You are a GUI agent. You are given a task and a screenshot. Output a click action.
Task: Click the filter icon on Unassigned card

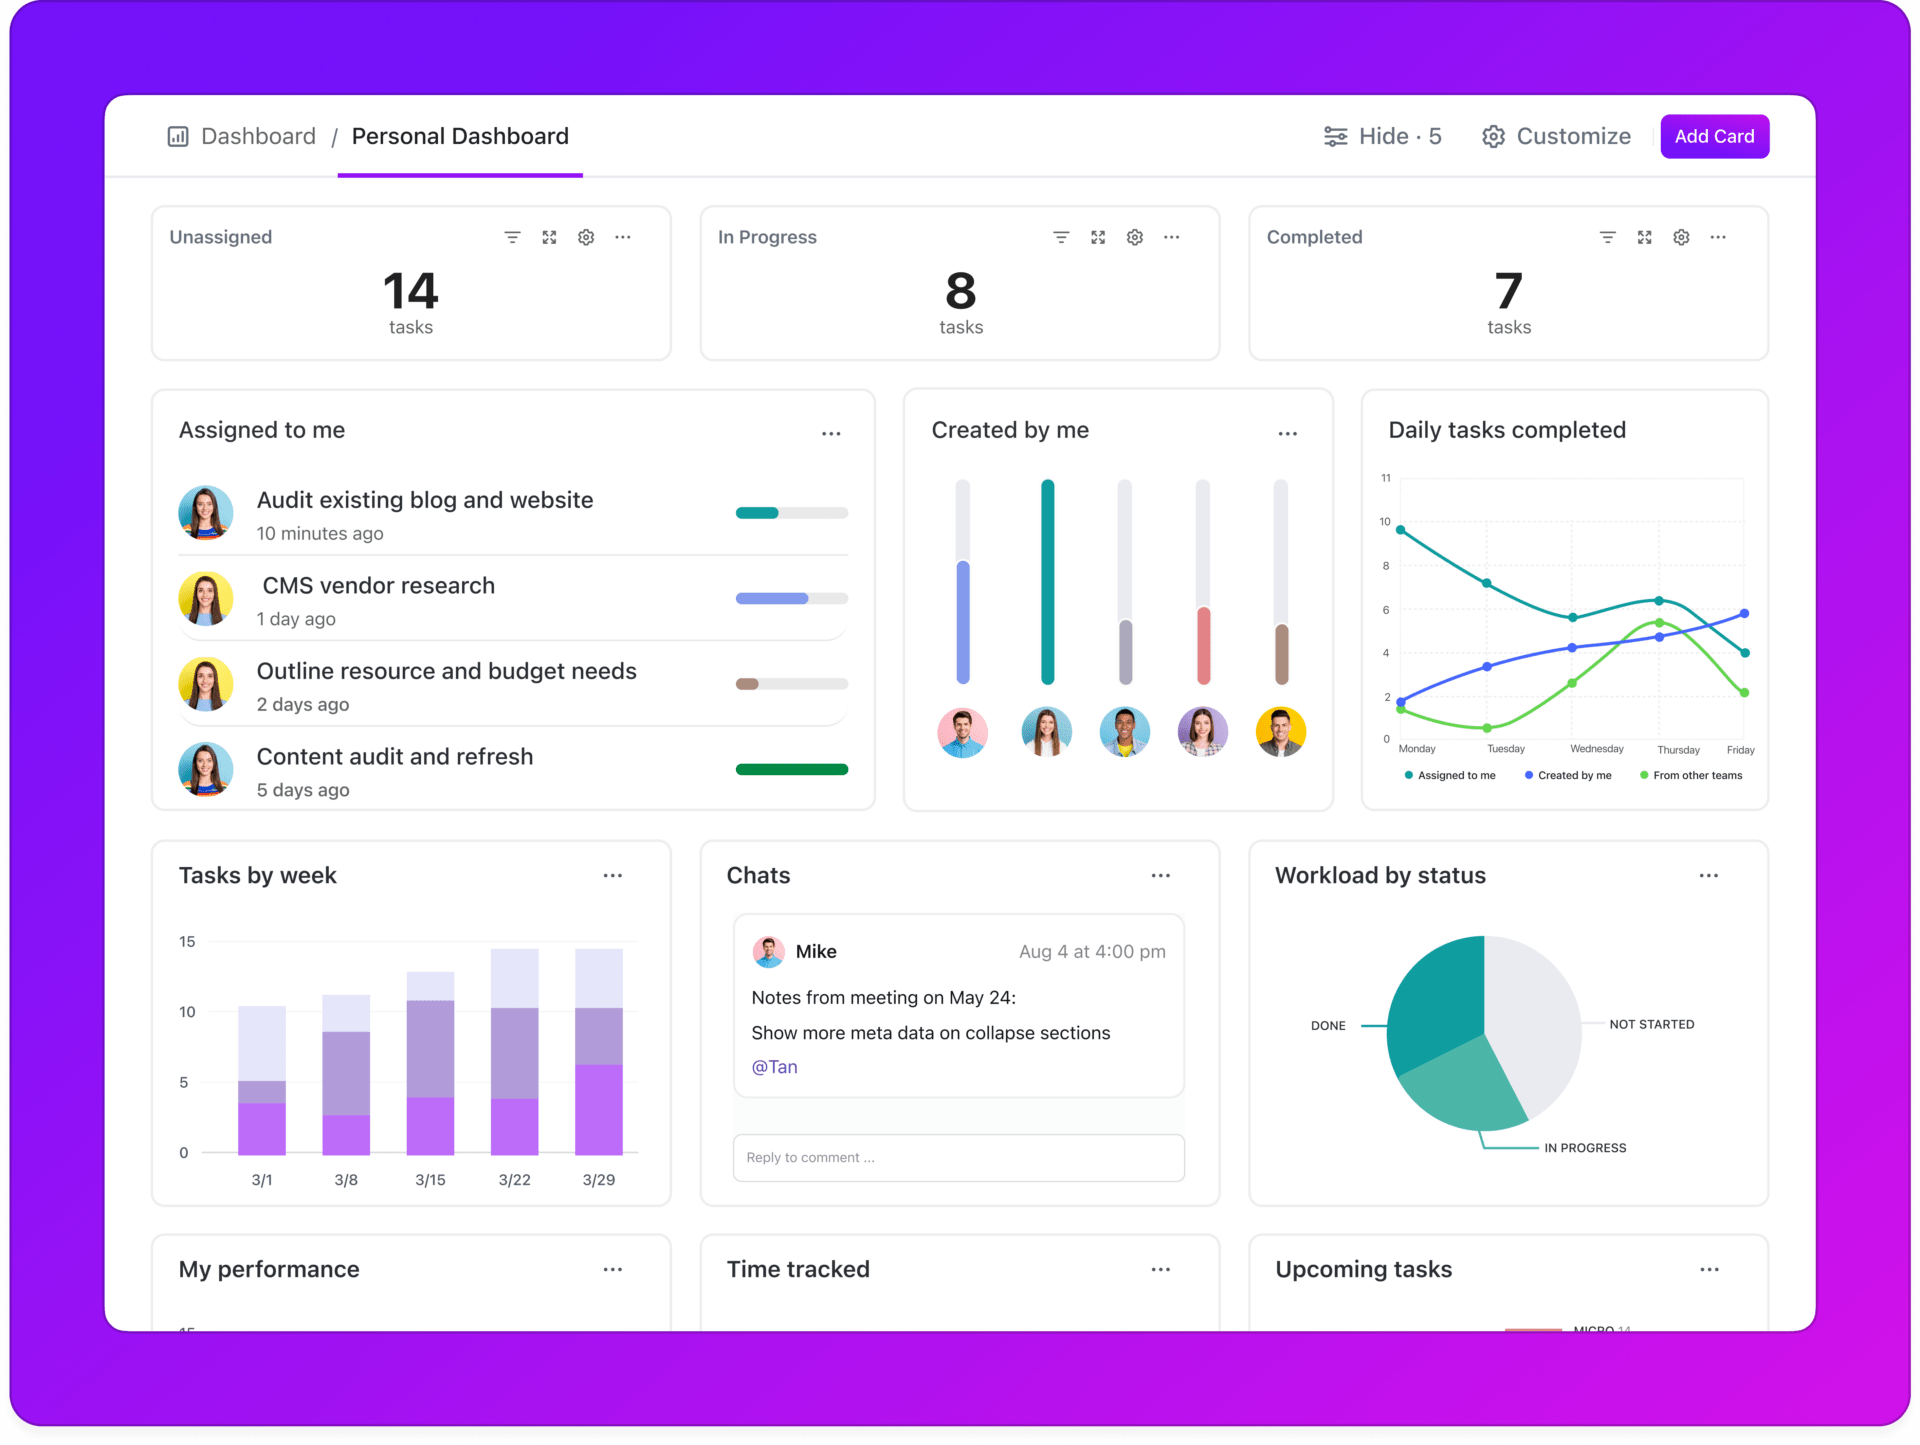pyautogui.click(x=511, y=237)
